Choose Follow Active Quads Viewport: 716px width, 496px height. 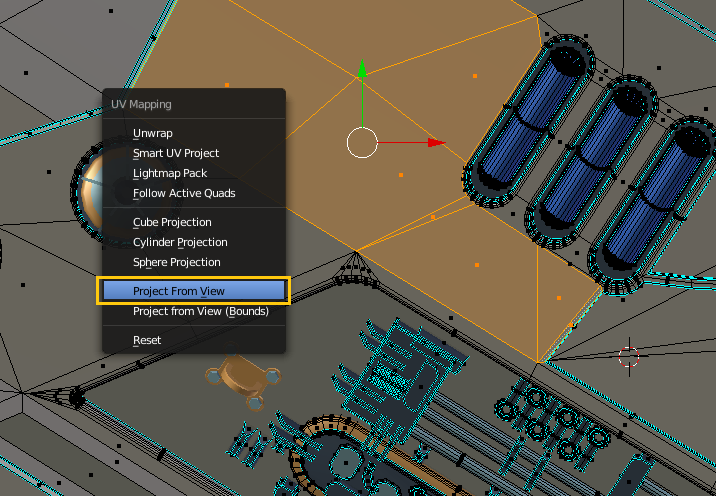coord(194,194)
